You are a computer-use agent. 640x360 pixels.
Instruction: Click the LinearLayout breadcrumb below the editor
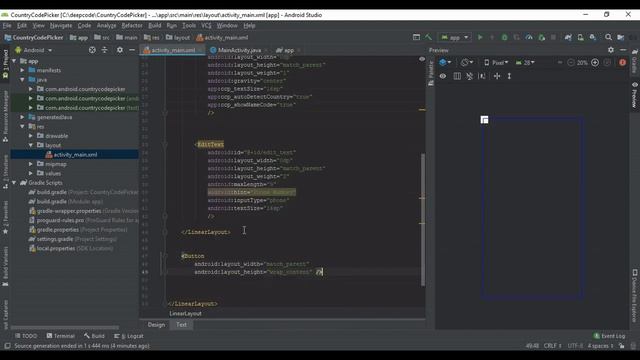185,314
